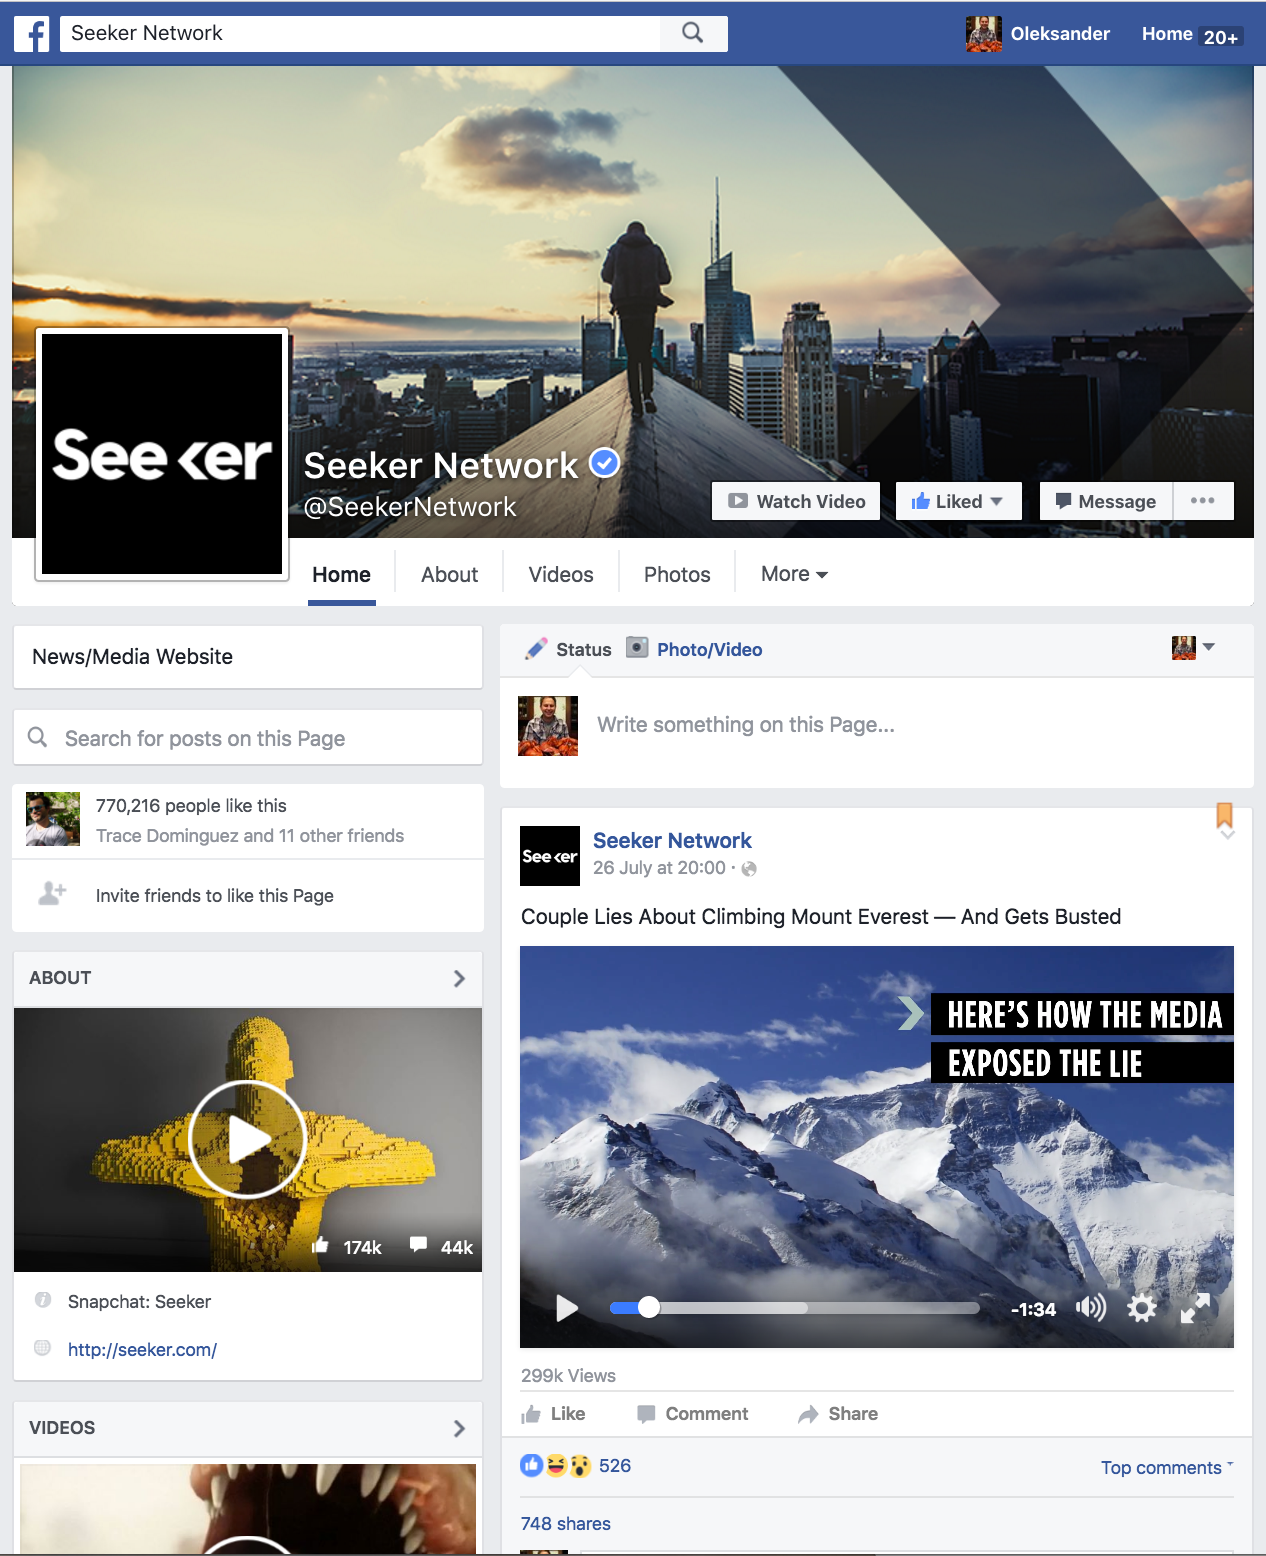The image size is (1266, 1556).
Task: Expand the More tab menu
Action: pyautogui.click(x=794, y=575)
